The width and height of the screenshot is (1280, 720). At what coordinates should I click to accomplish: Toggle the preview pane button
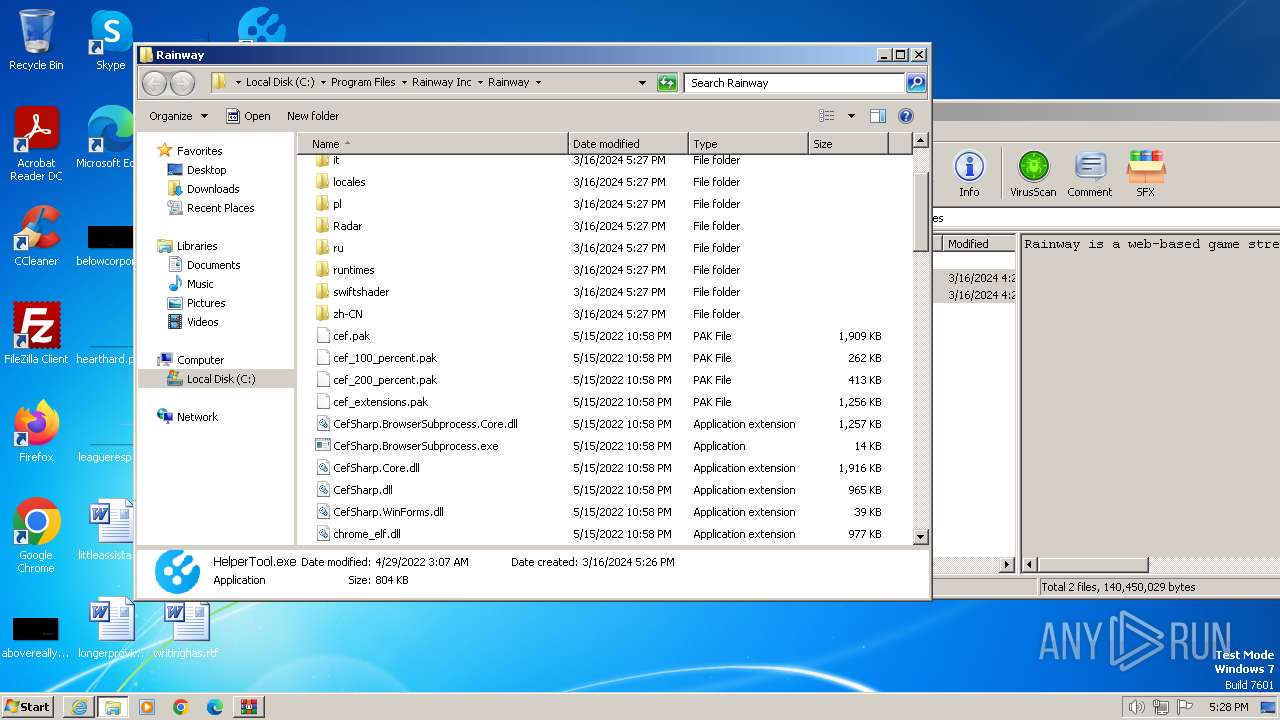point(877,116)
